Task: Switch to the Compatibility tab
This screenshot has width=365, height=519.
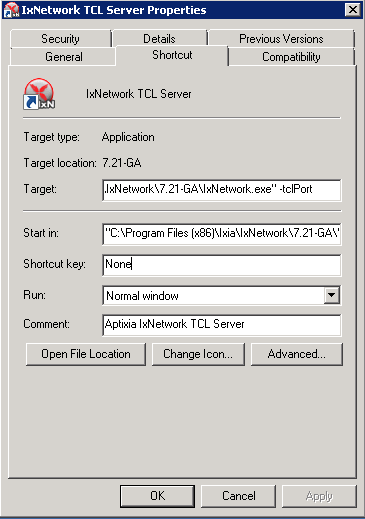Action: (x=291, y=57)
